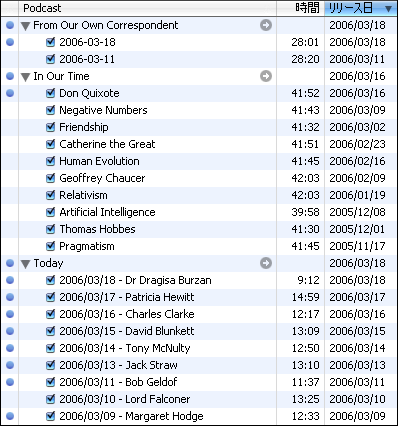Click blue dot for Bob Geldof episode

[10, 382]
